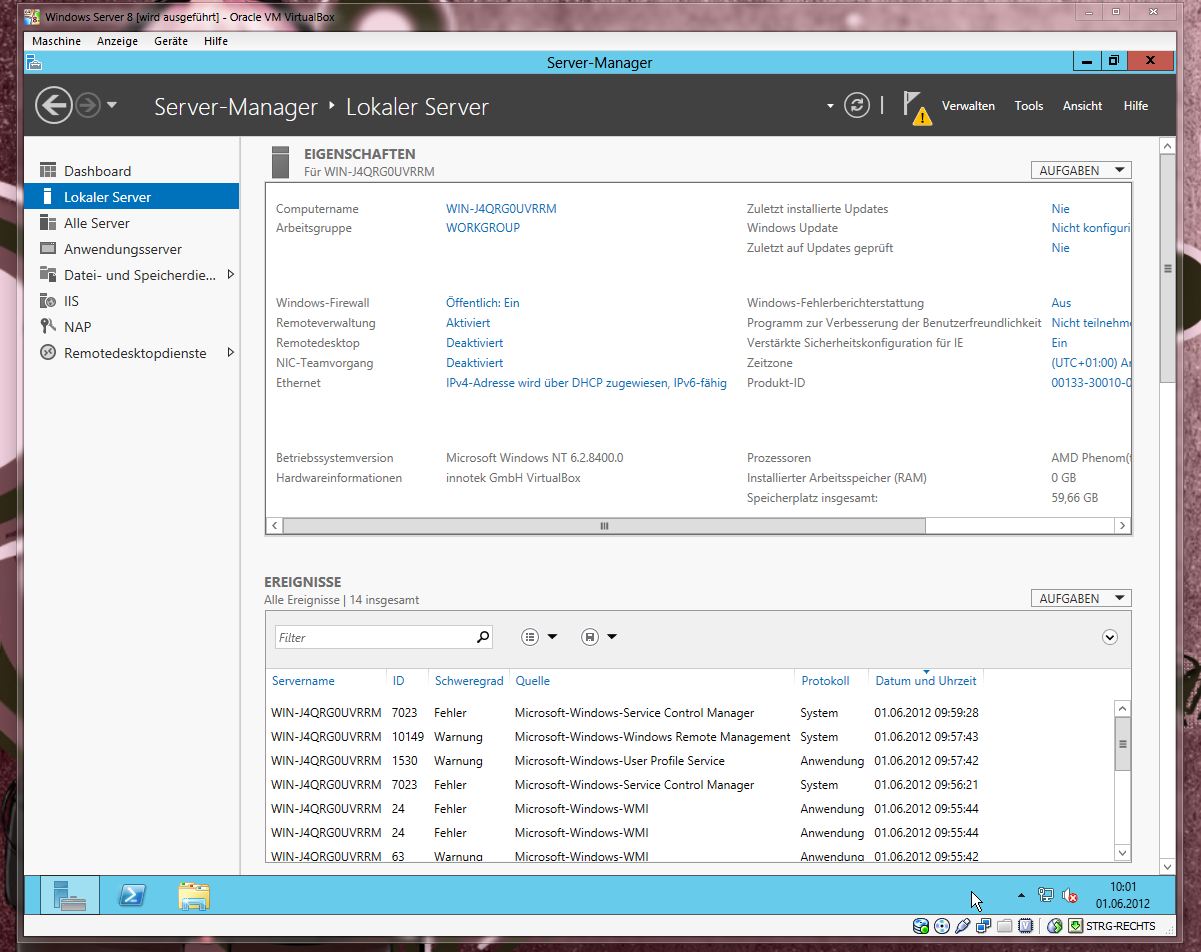1201x952 pixels.
Task: Refresh the Server-Manager view
Action: pyautogui.click(x=857, y=105)
